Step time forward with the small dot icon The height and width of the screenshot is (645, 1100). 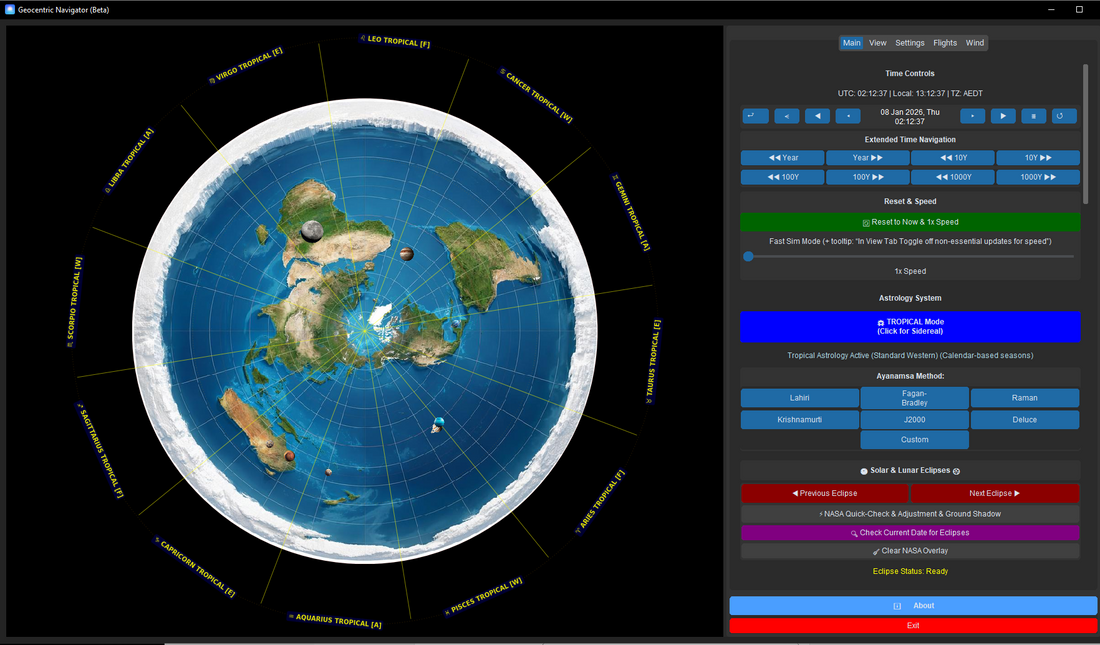point(972,116)
